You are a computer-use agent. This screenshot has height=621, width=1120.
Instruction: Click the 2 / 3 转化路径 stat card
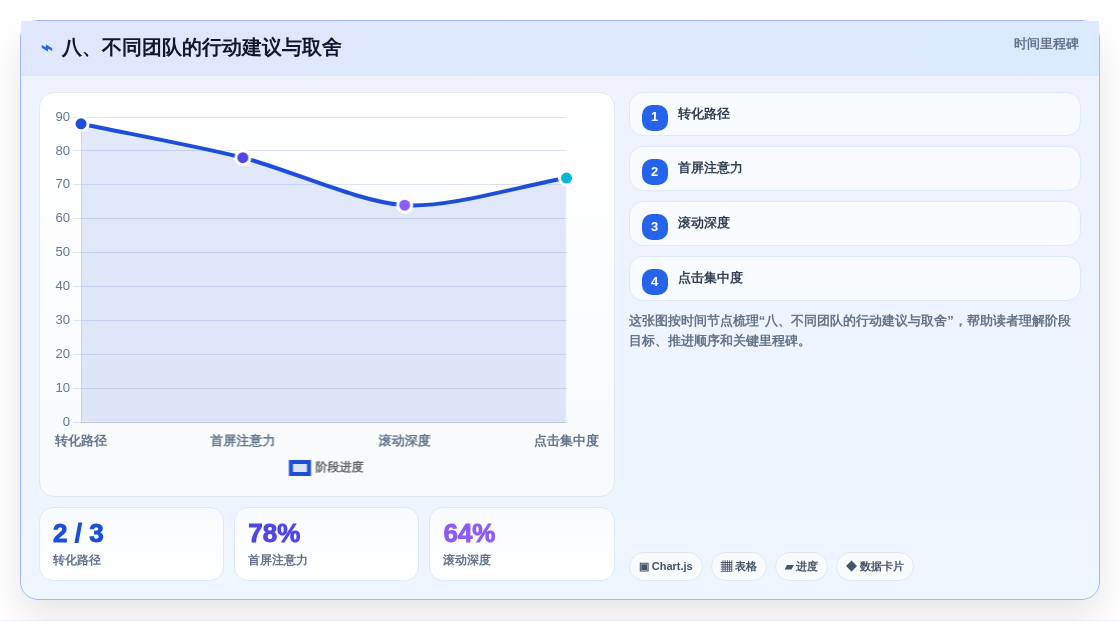coord(131,545)
